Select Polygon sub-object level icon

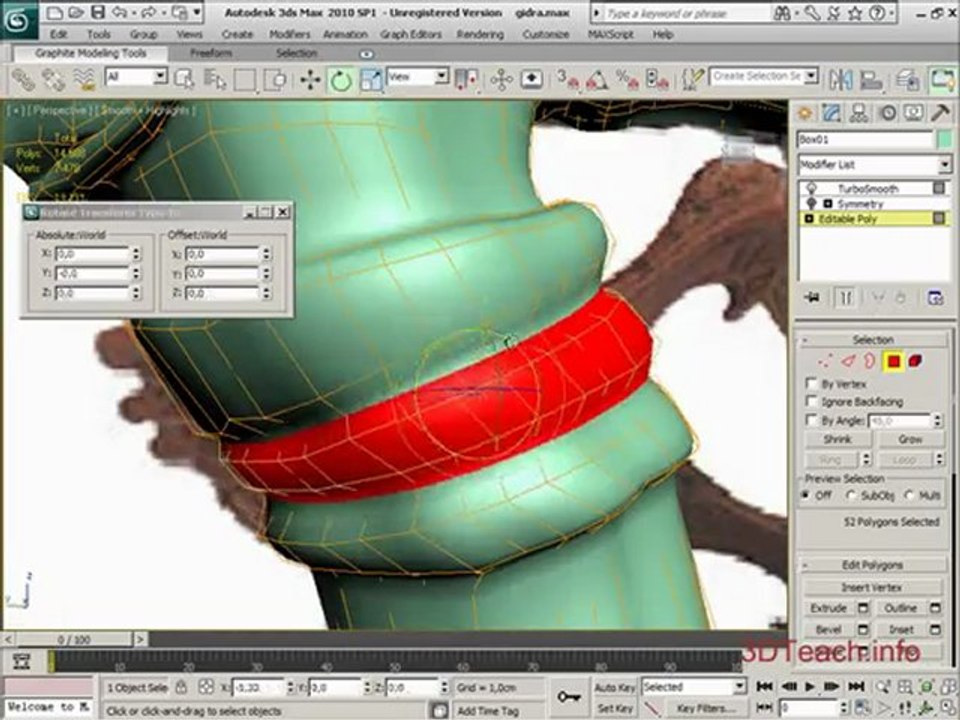coord(893,361)
